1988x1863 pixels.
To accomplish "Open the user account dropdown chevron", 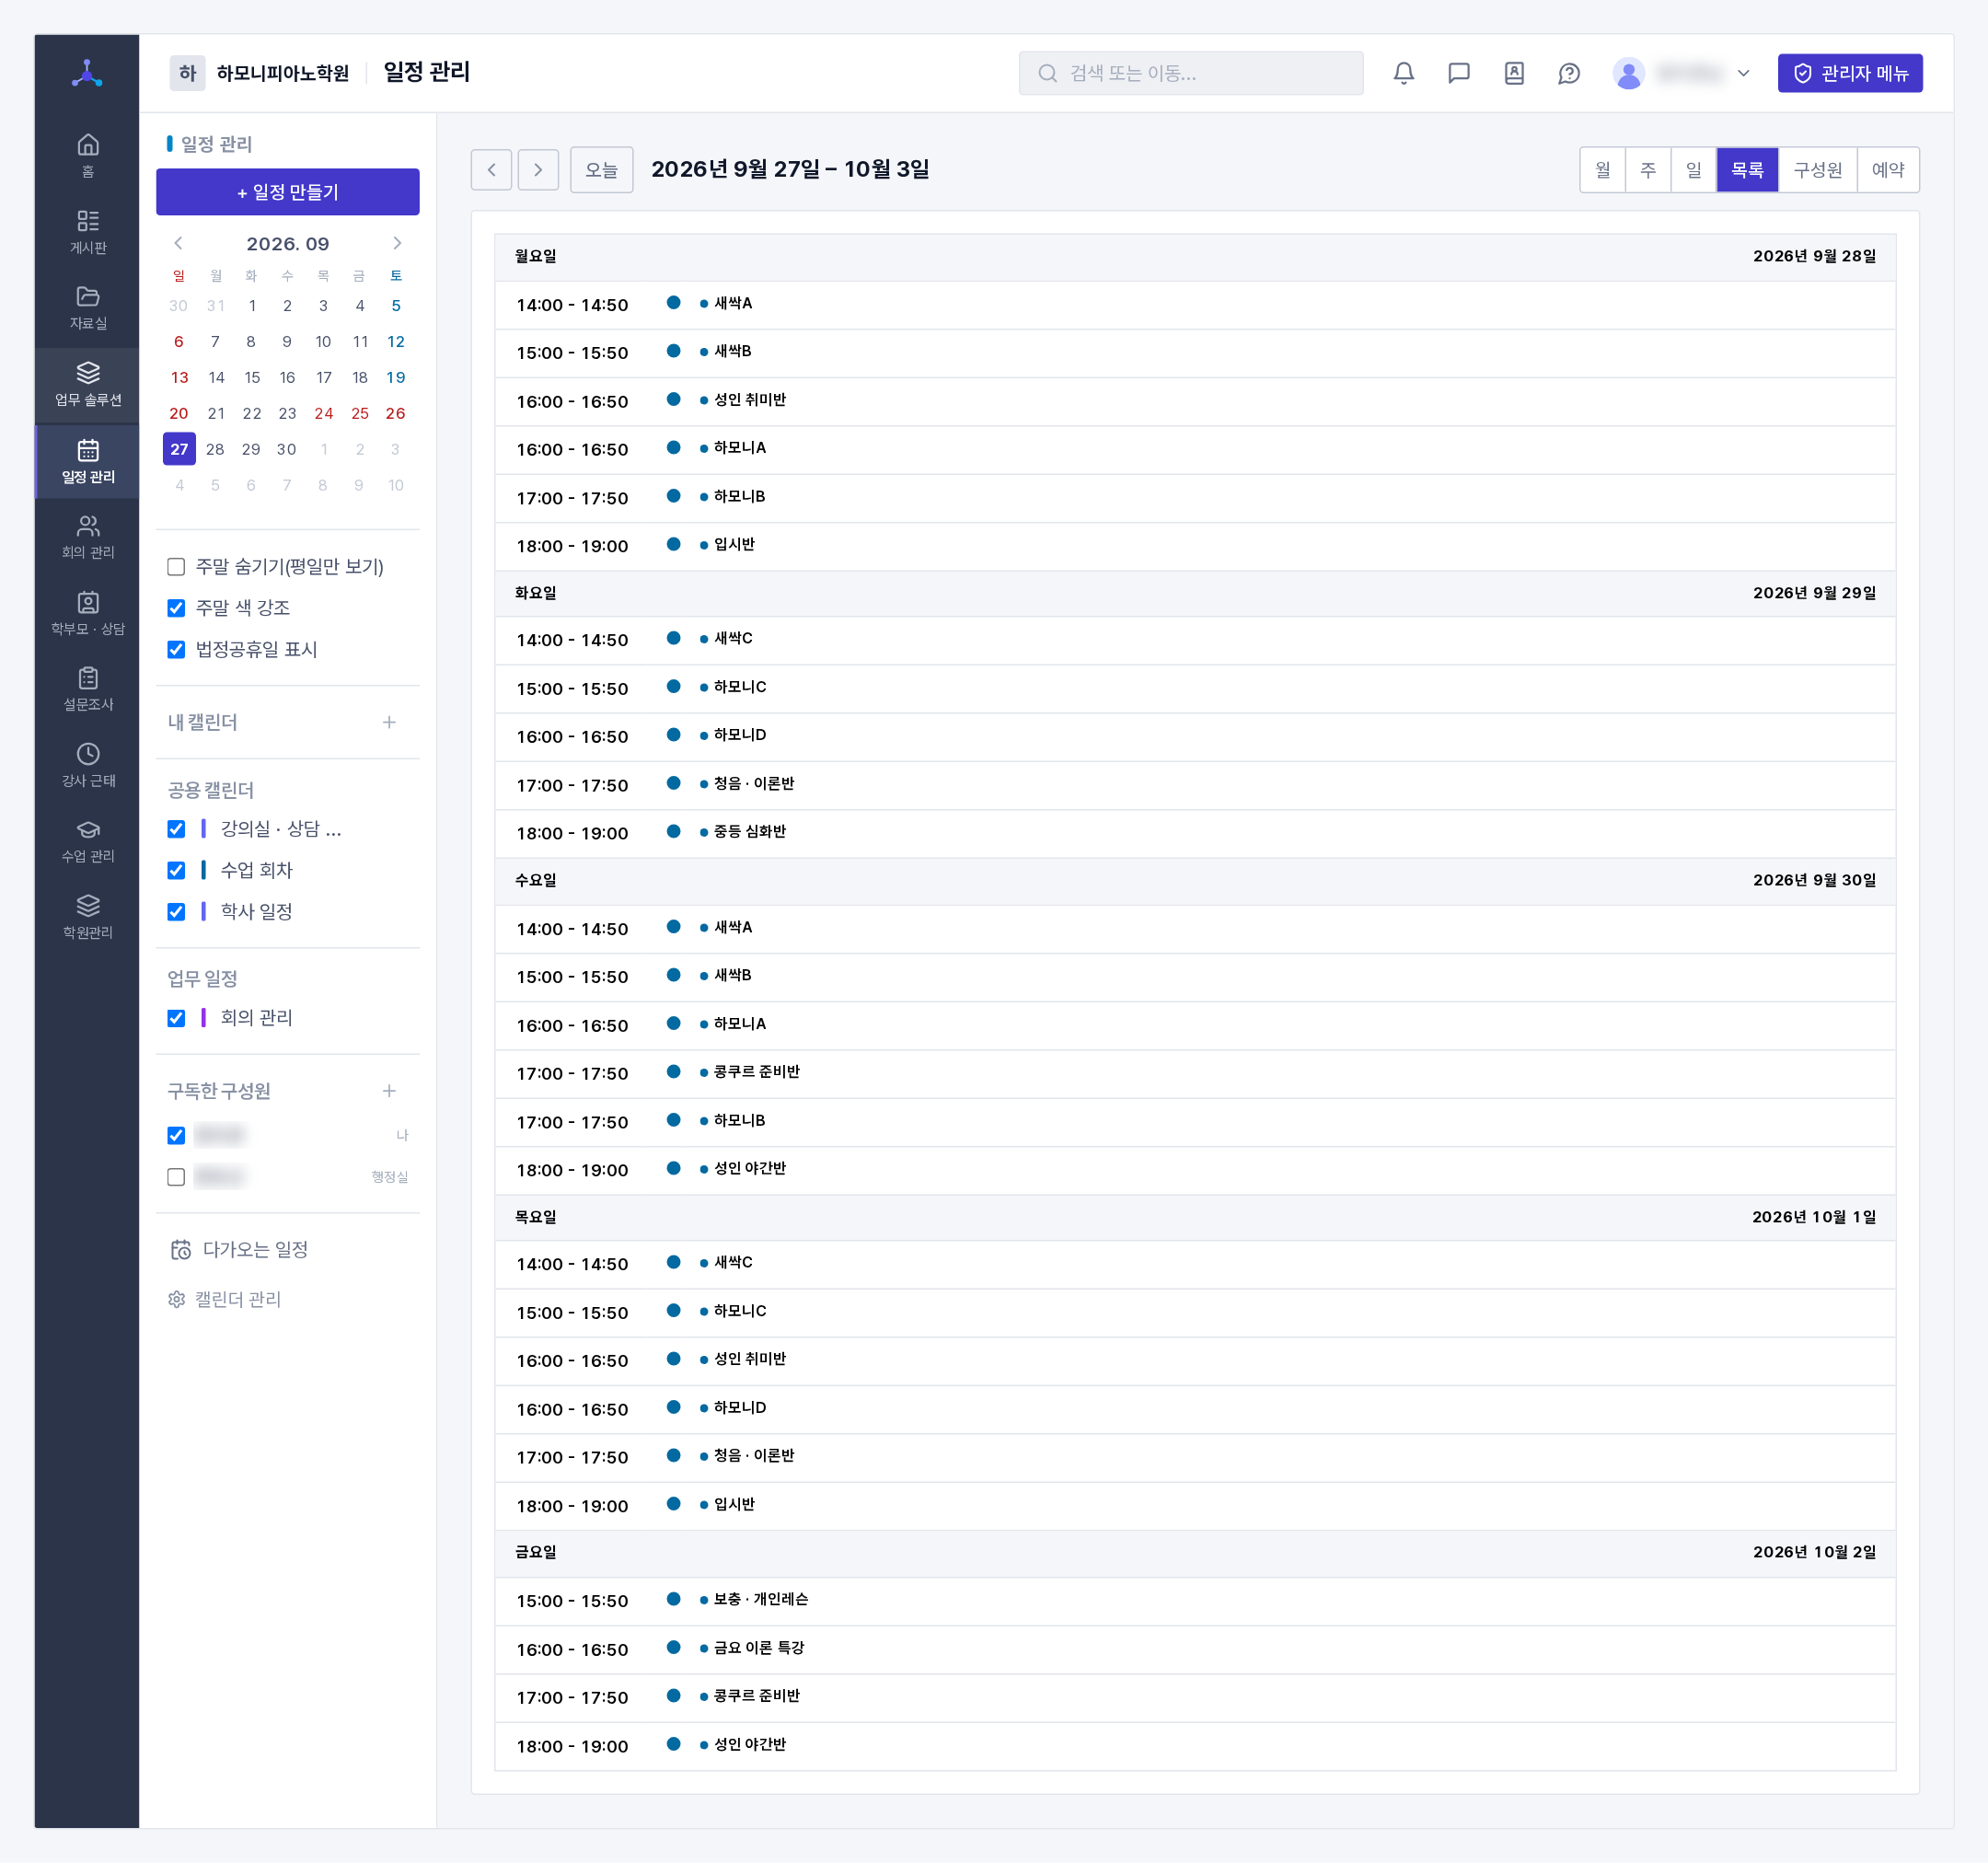I will pyautogui.click(x=1743, y=73).
